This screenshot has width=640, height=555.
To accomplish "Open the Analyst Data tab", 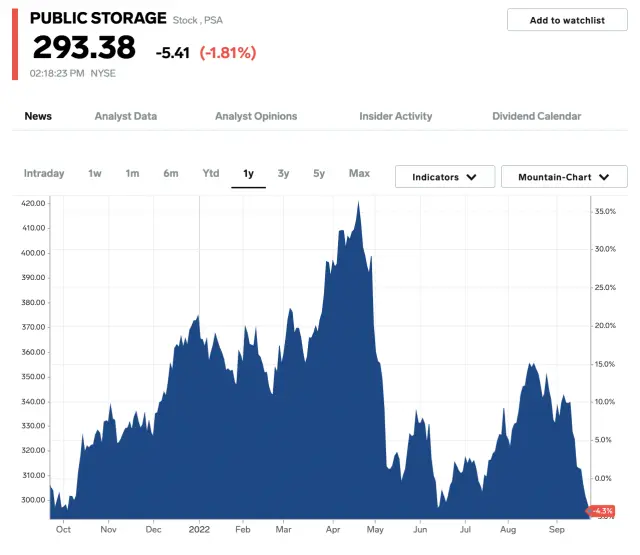I will pyautogui.click(x=125, y=116).
